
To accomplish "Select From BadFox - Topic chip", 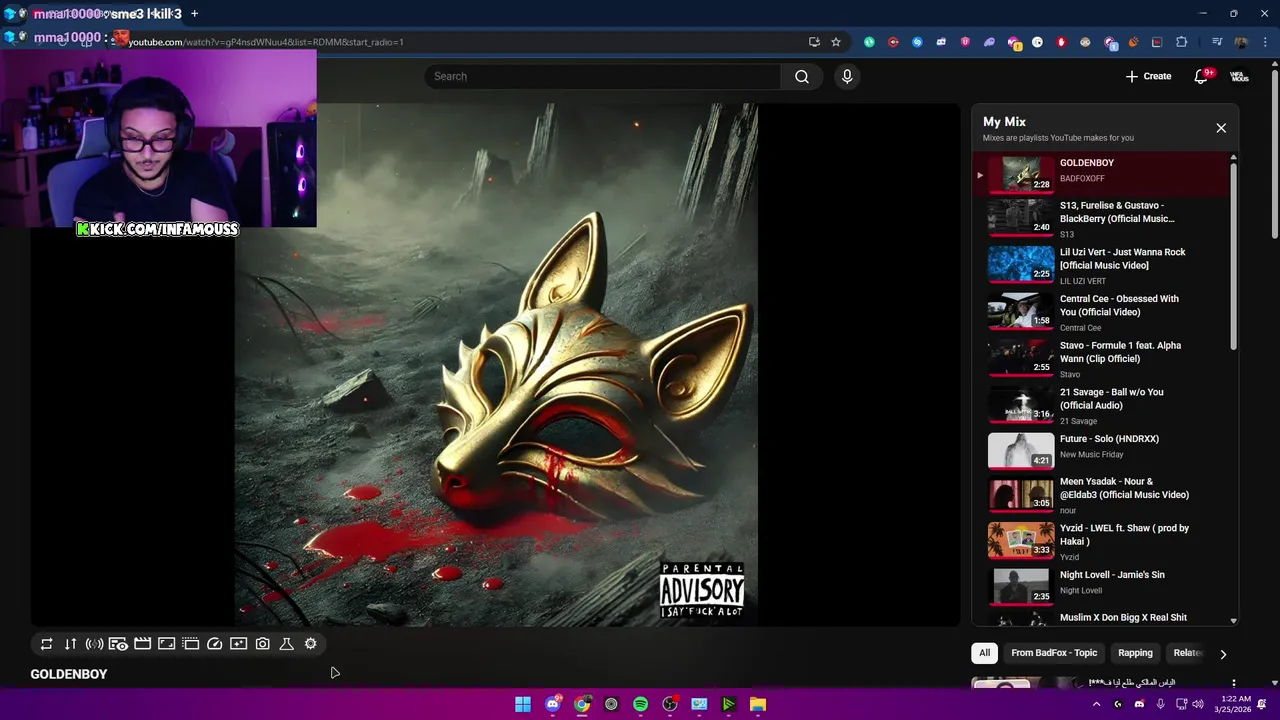I will click(1054, 653).
